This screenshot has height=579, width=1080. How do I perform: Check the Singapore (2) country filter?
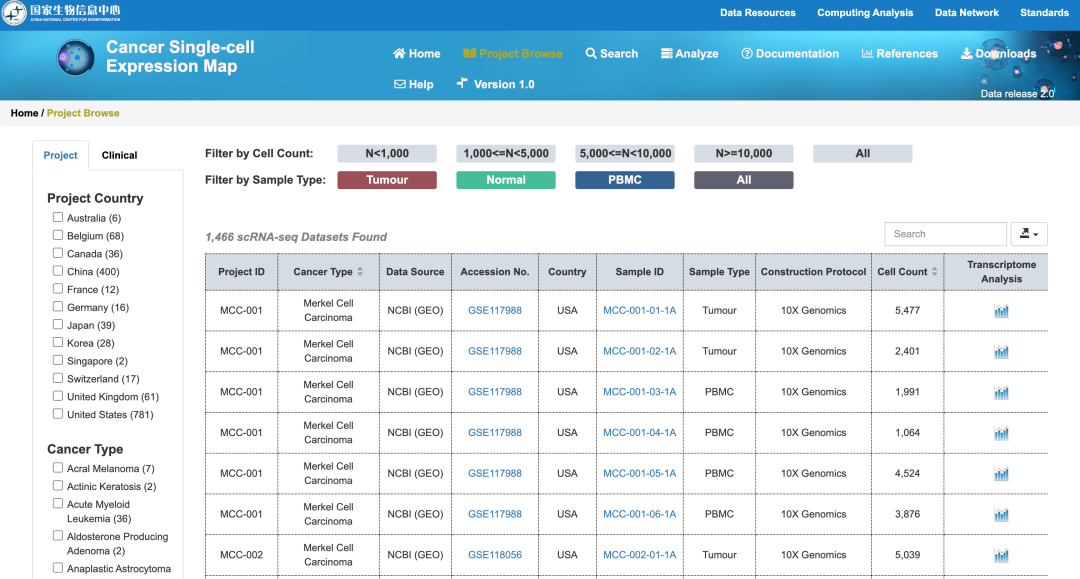tap(58, 361)
